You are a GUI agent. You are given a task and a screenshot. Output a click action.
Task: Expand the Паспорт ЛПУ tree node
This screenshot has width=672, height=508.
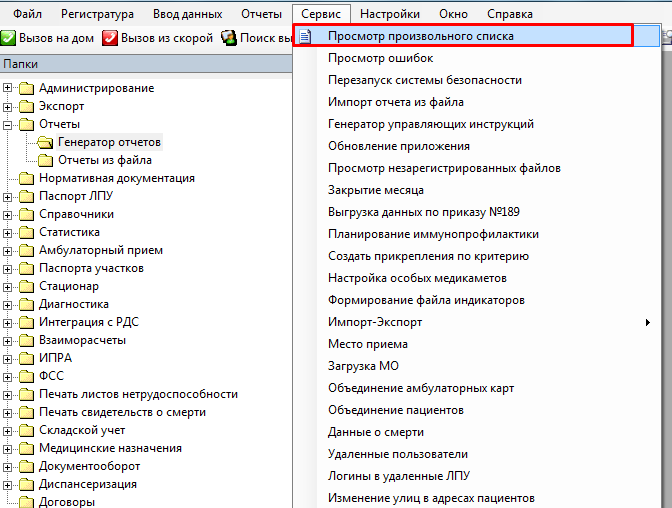(7, 197)
